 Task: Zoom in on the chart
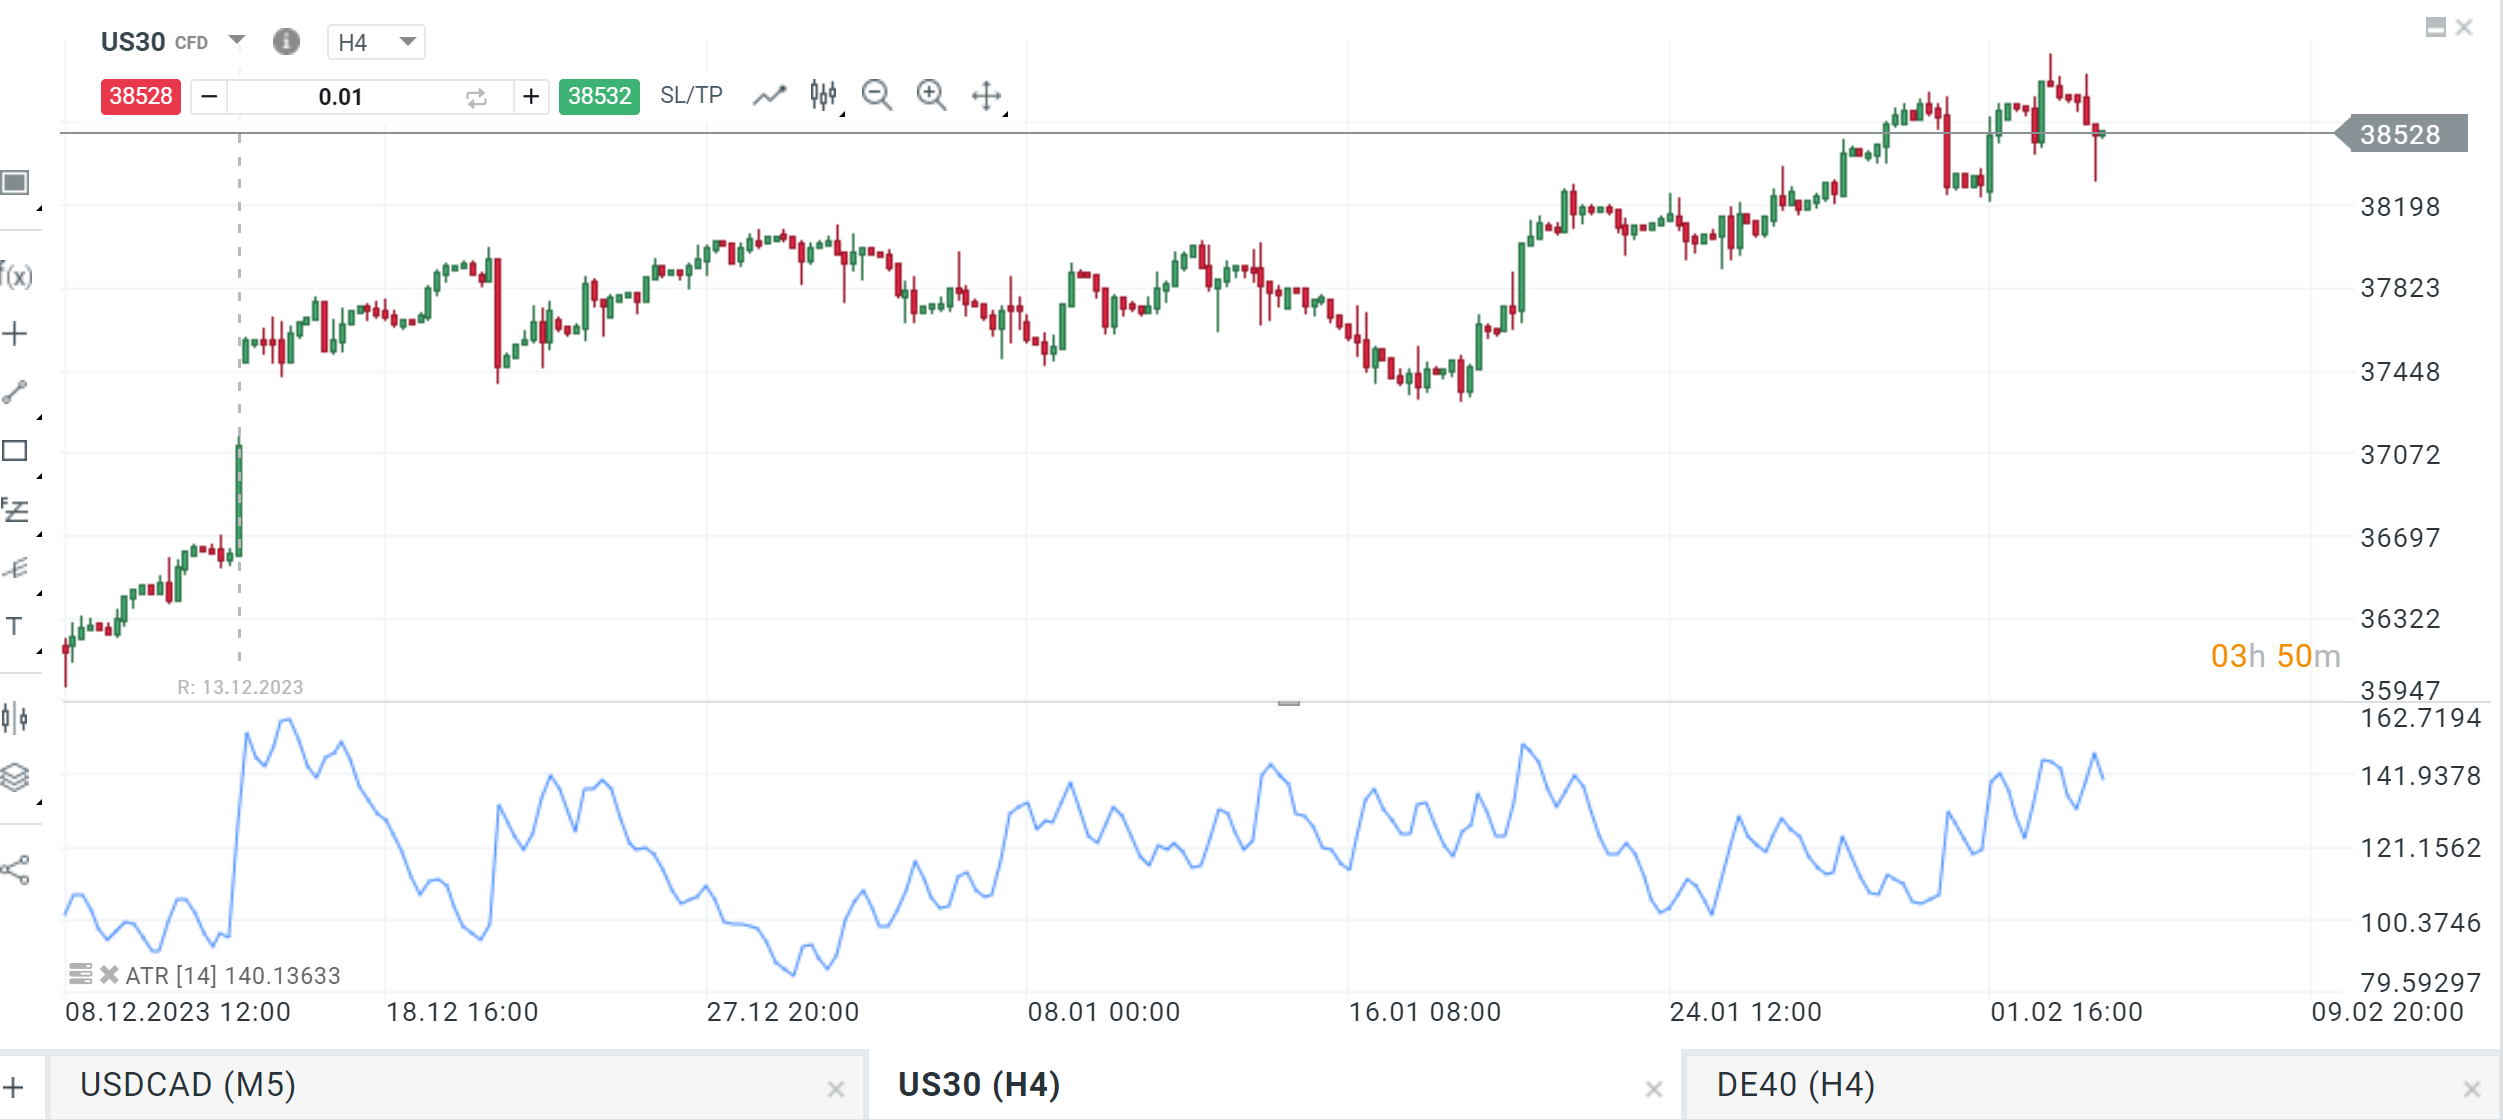pos(932,95)
